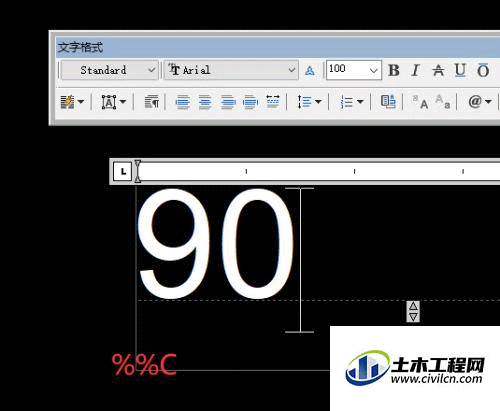Click the @ Symbol icon
The height and width of the screenshot is (411, 500).
click(475, 101)
